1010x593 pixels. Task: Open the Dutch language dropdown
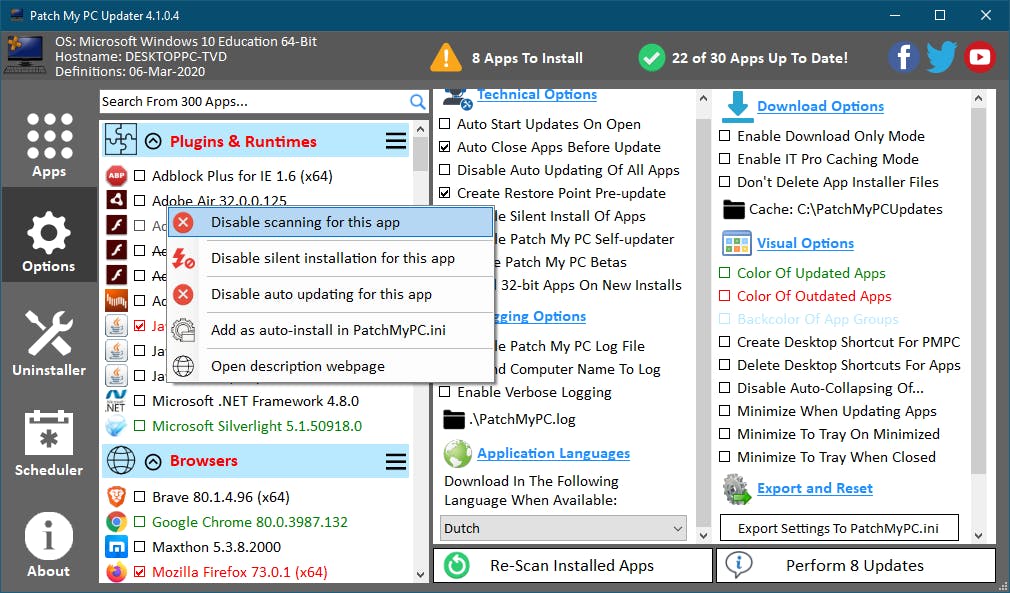pyautogui.click(x=563, y=529)
